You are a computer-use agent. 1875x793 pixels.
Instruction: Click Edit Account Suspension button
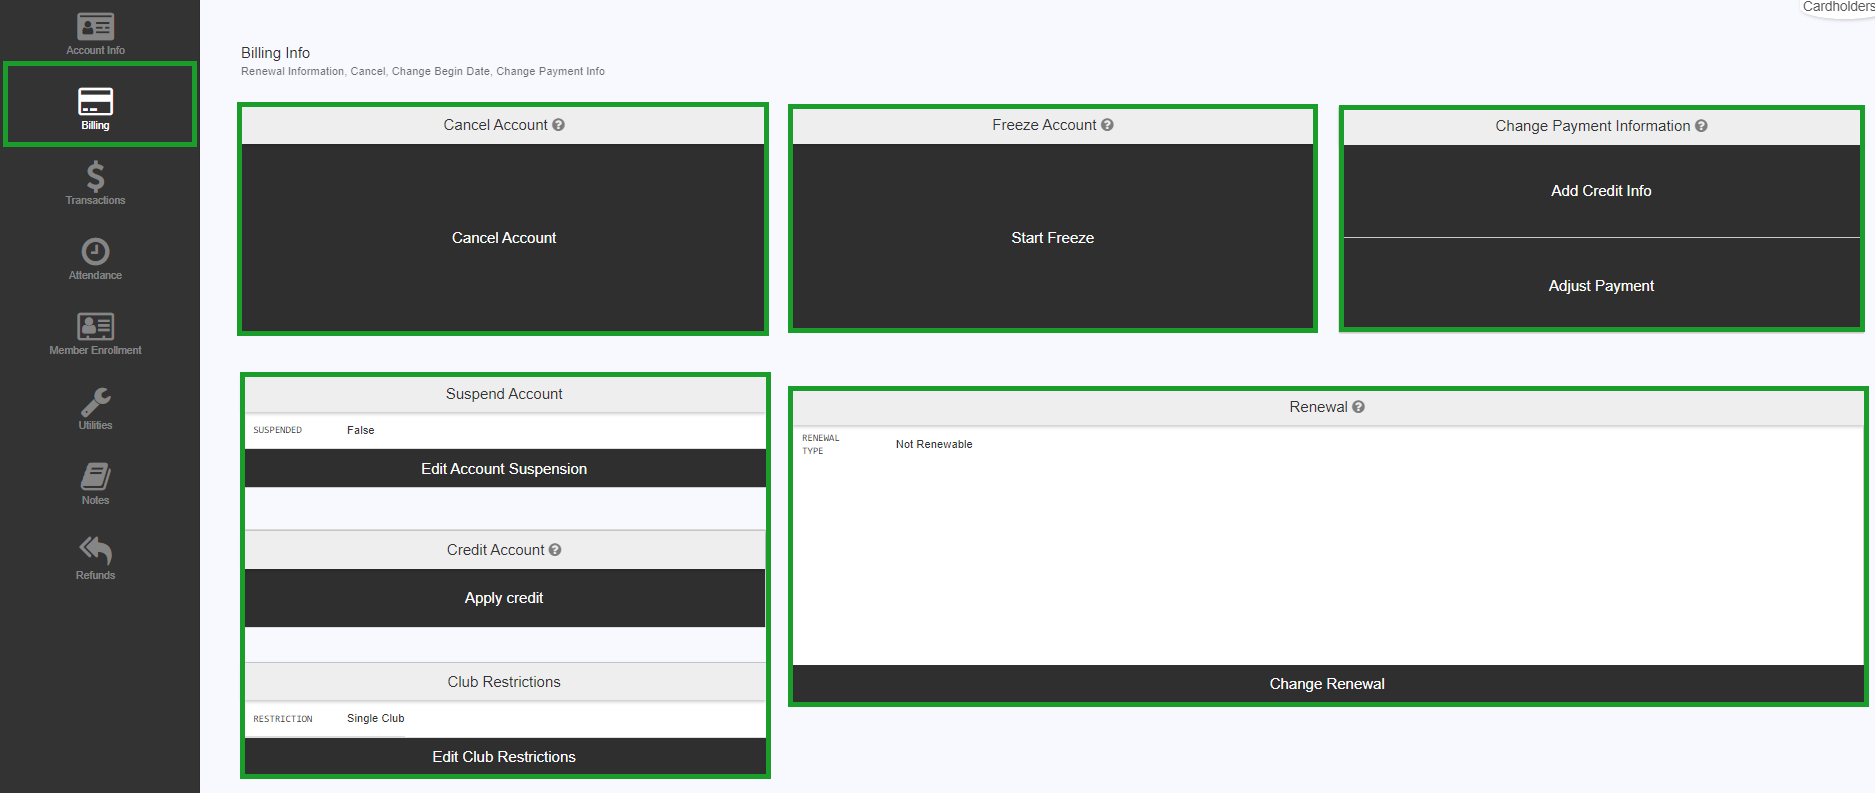[505, 469]
